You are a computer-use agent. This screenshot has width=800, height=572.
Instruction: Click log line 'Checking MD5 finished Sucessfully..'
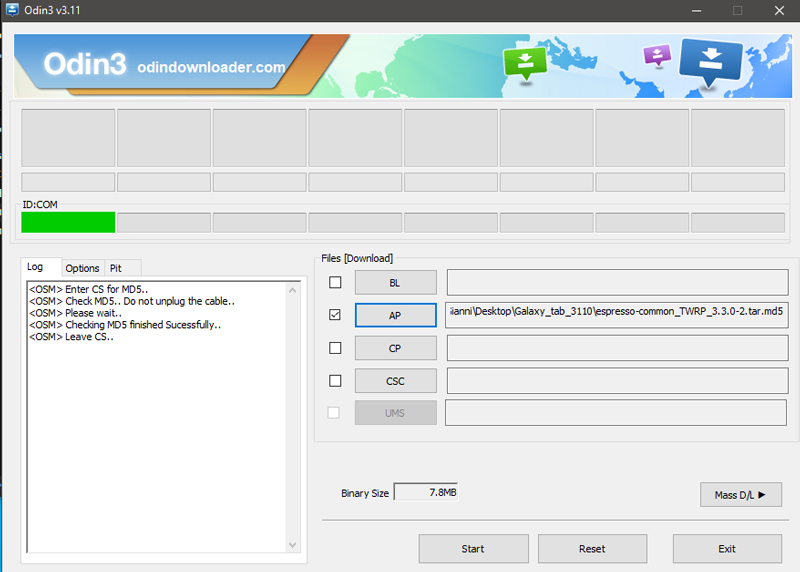pyautogui.click(x=125, y=325)
